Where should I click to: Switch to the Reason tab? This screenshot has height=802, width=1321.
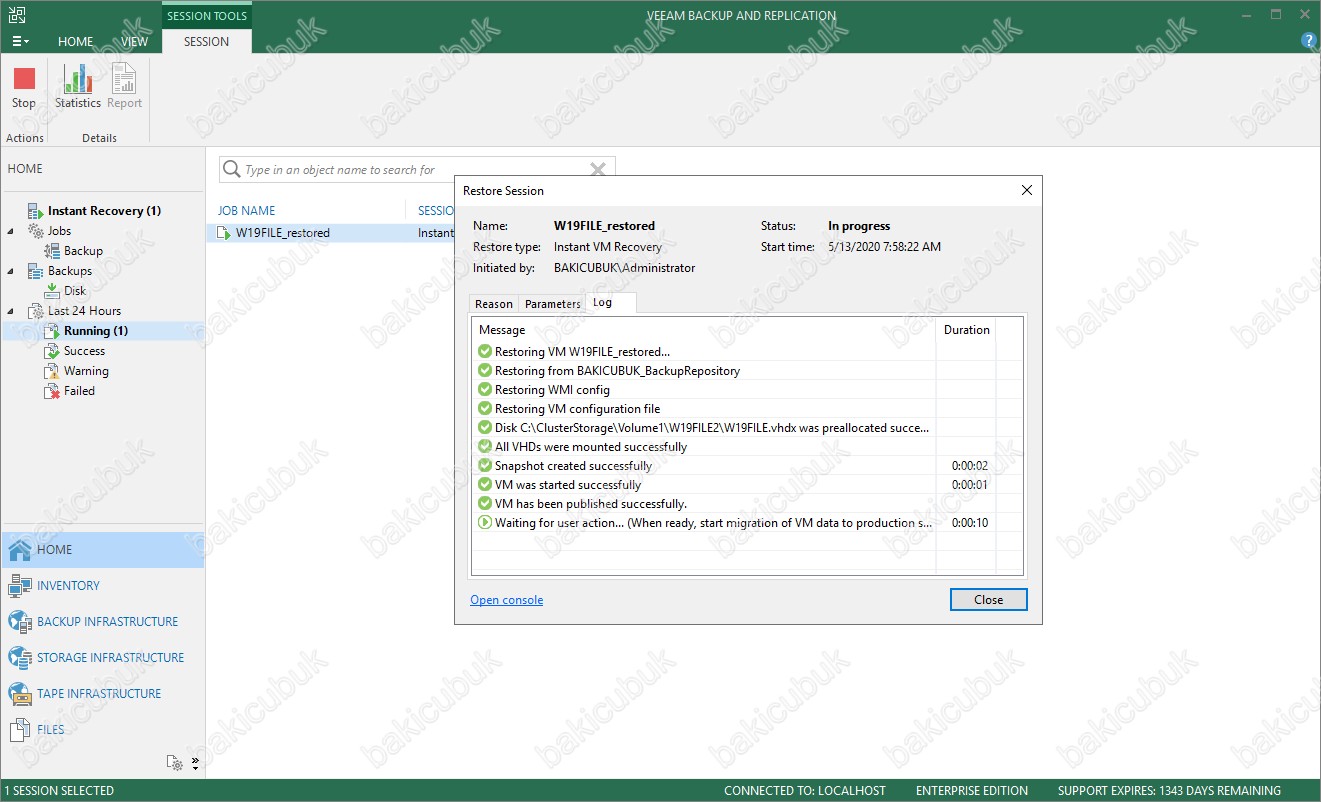(x=494, y=304)
